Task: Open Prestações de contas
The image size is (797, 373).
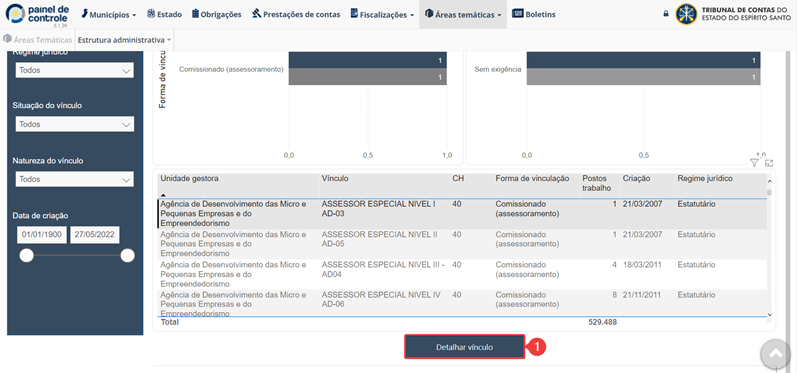Action: (296, 15)
